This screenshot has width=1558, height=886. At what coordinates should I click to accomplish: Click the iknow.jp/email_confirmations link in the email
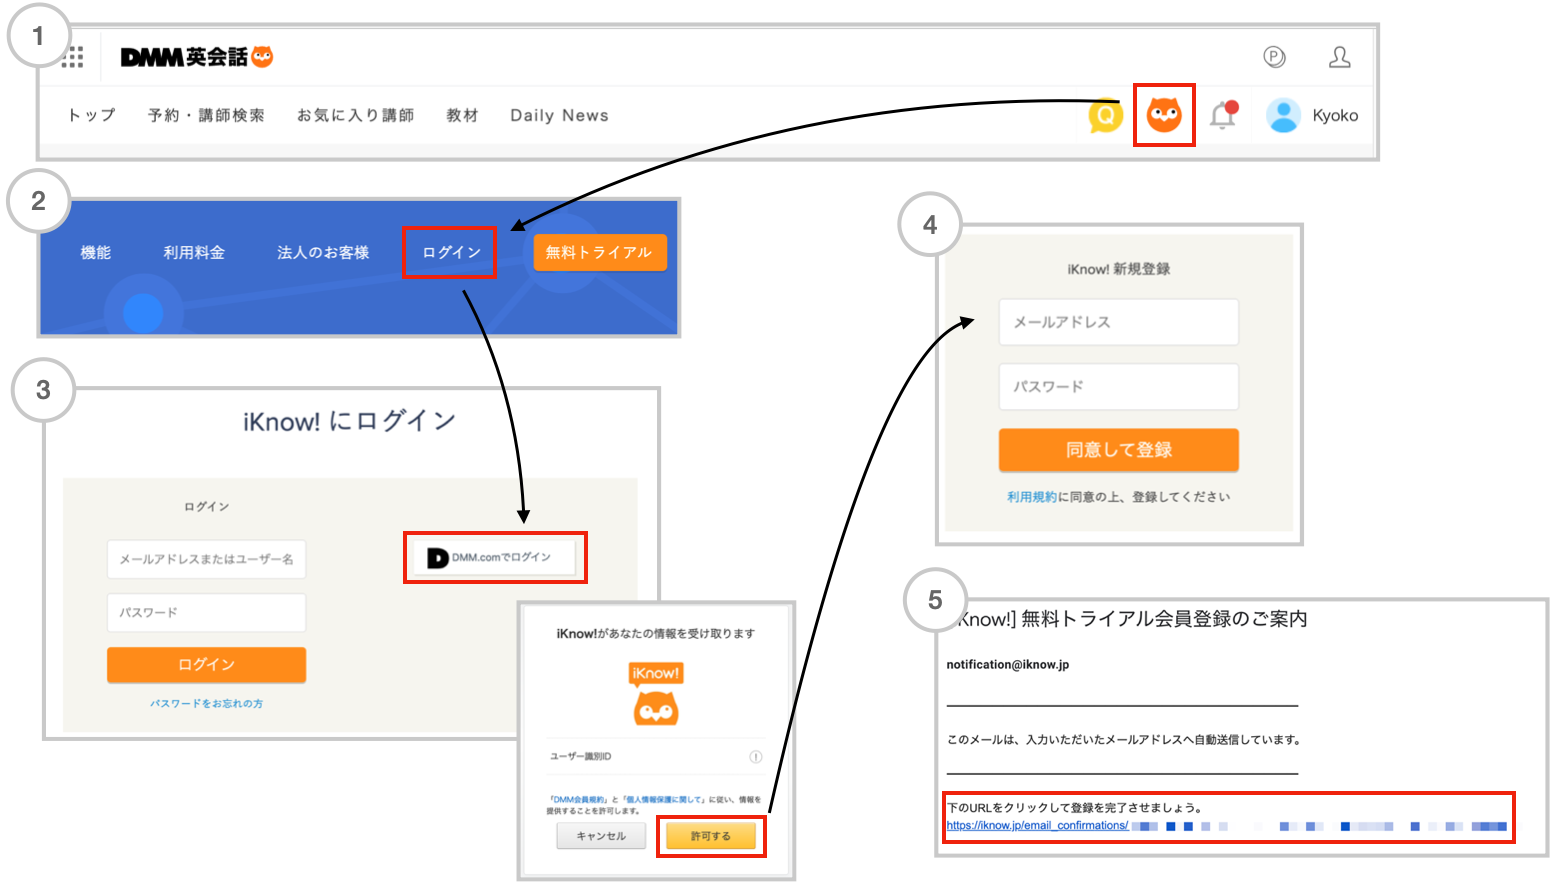(1037, 826)
